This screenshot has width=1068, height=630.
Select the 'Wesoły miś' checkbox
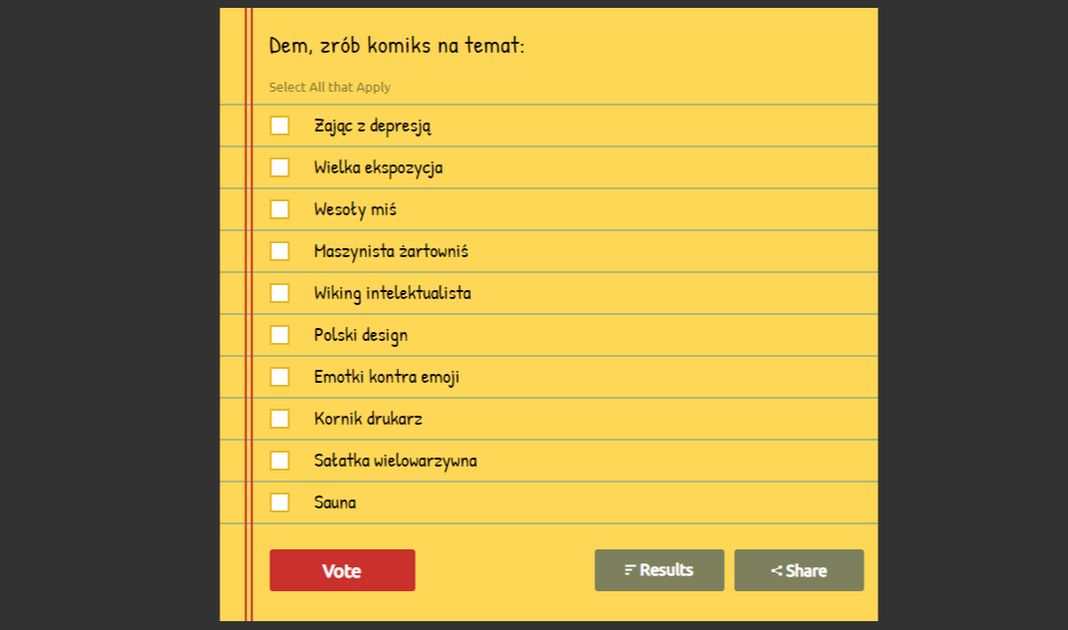pyautogui.click(x=279, y=210)
